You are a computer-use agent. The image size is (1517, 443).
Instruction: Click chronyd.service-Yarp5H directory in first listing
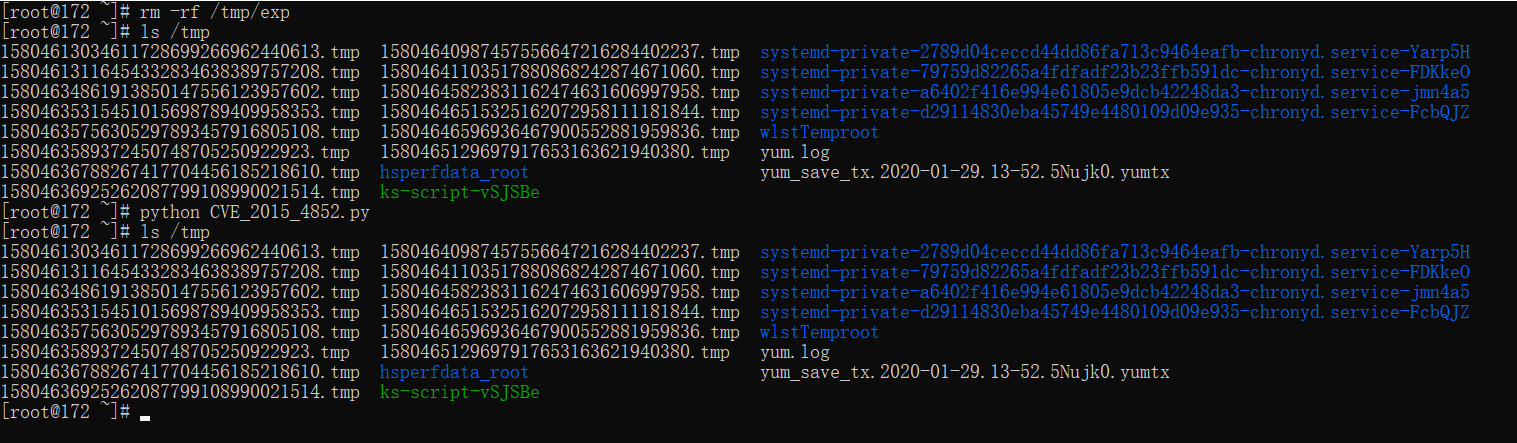(x=1115, y=52)
